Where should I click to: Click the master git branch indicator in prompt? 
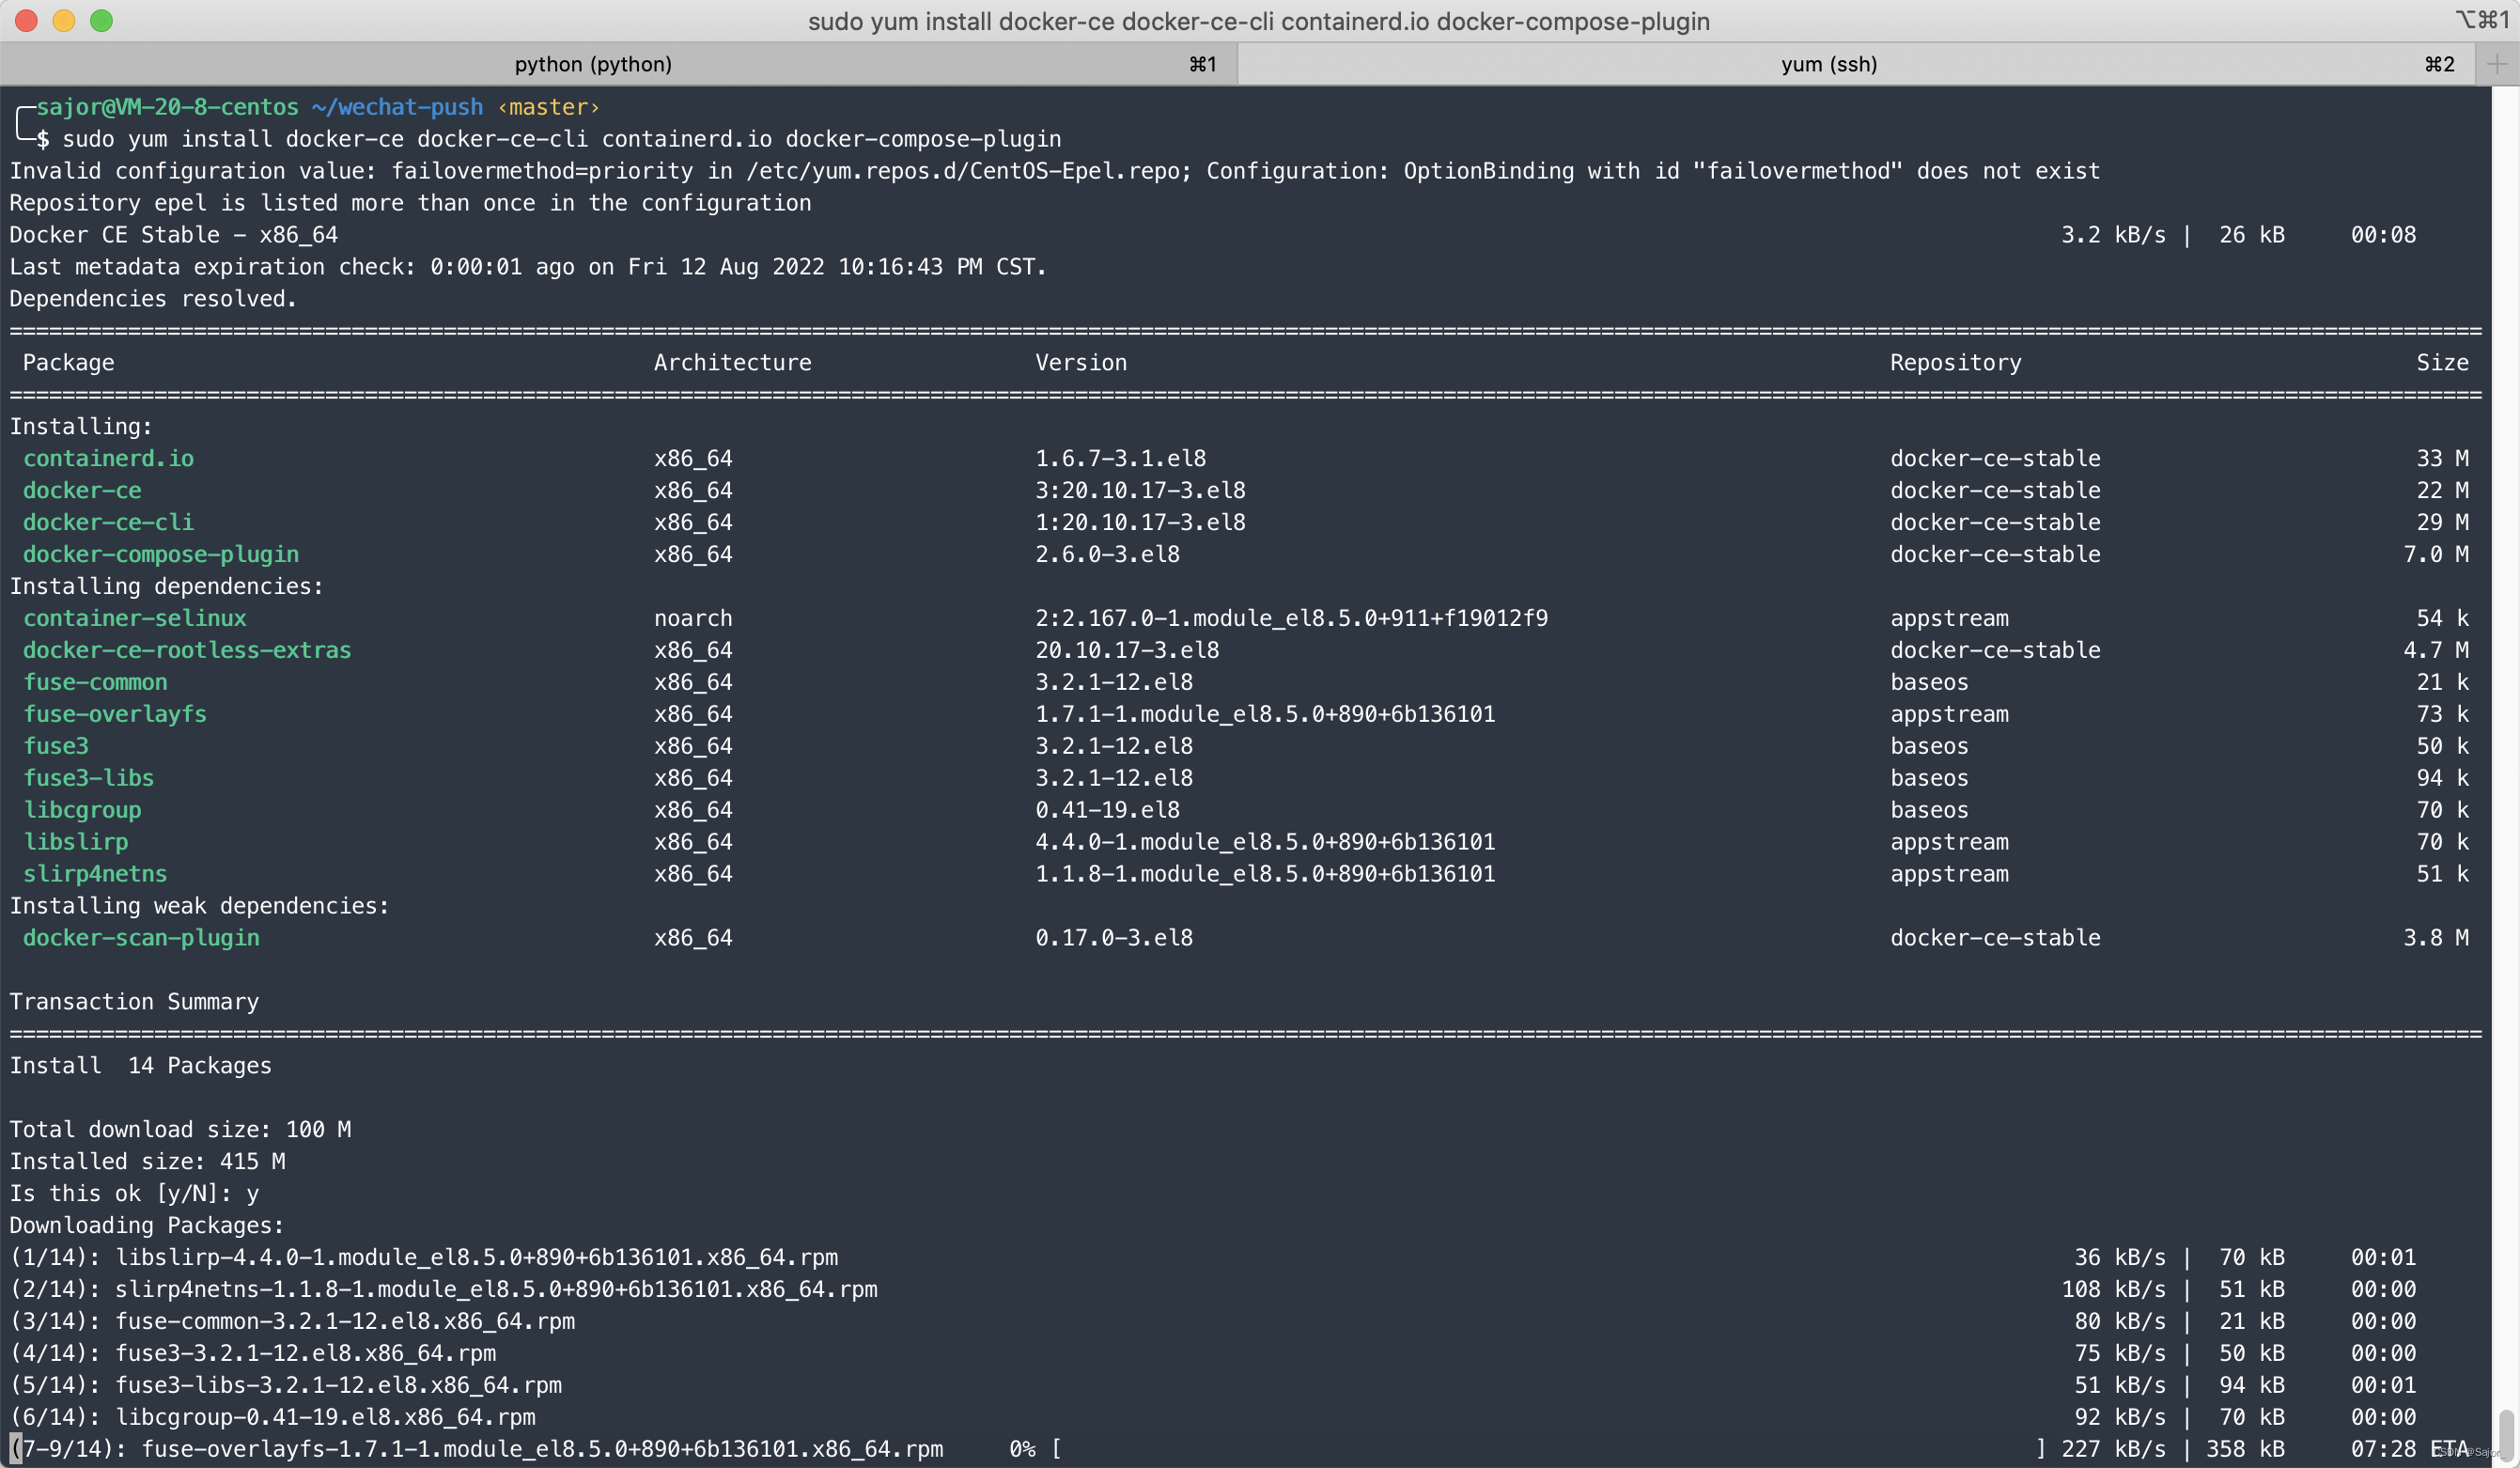pos(548,107)
